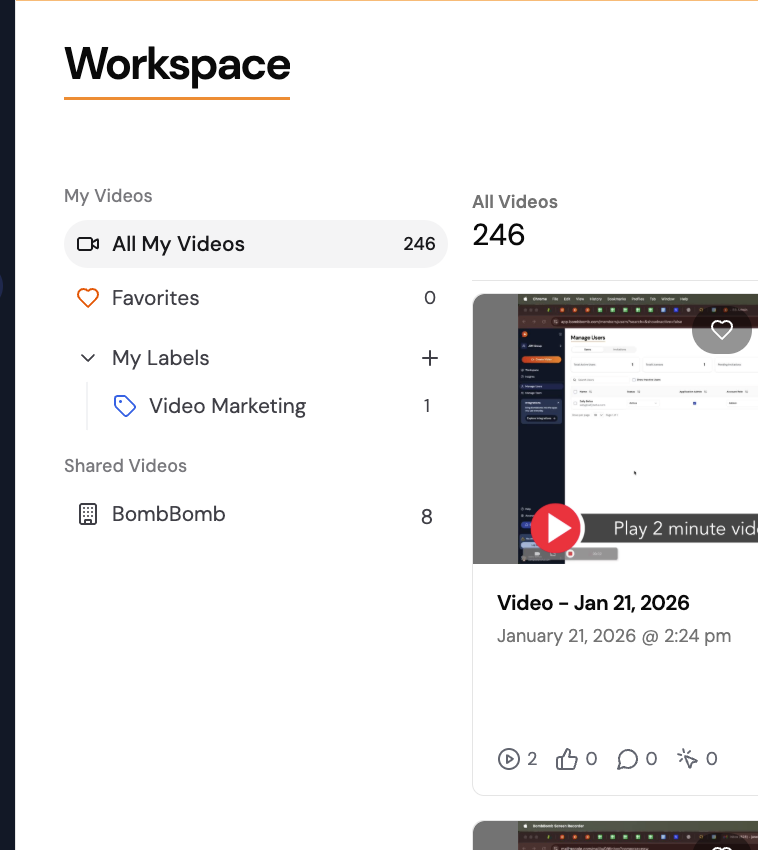
Task: Click the comments bubble icon on video card
Action: pos(627,759)
